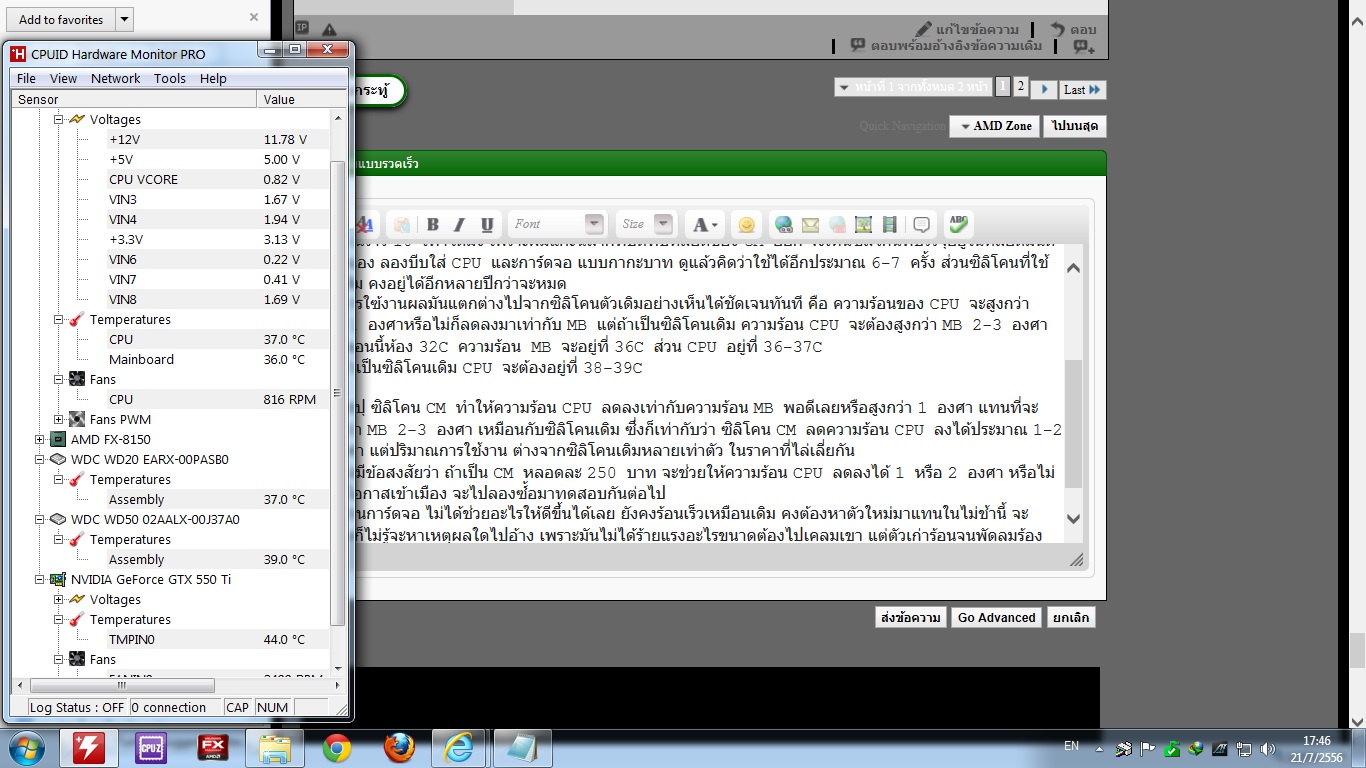
Task: Open the Font dropdown in the editor
Action: pyautogui.click(x=558, y=224)
